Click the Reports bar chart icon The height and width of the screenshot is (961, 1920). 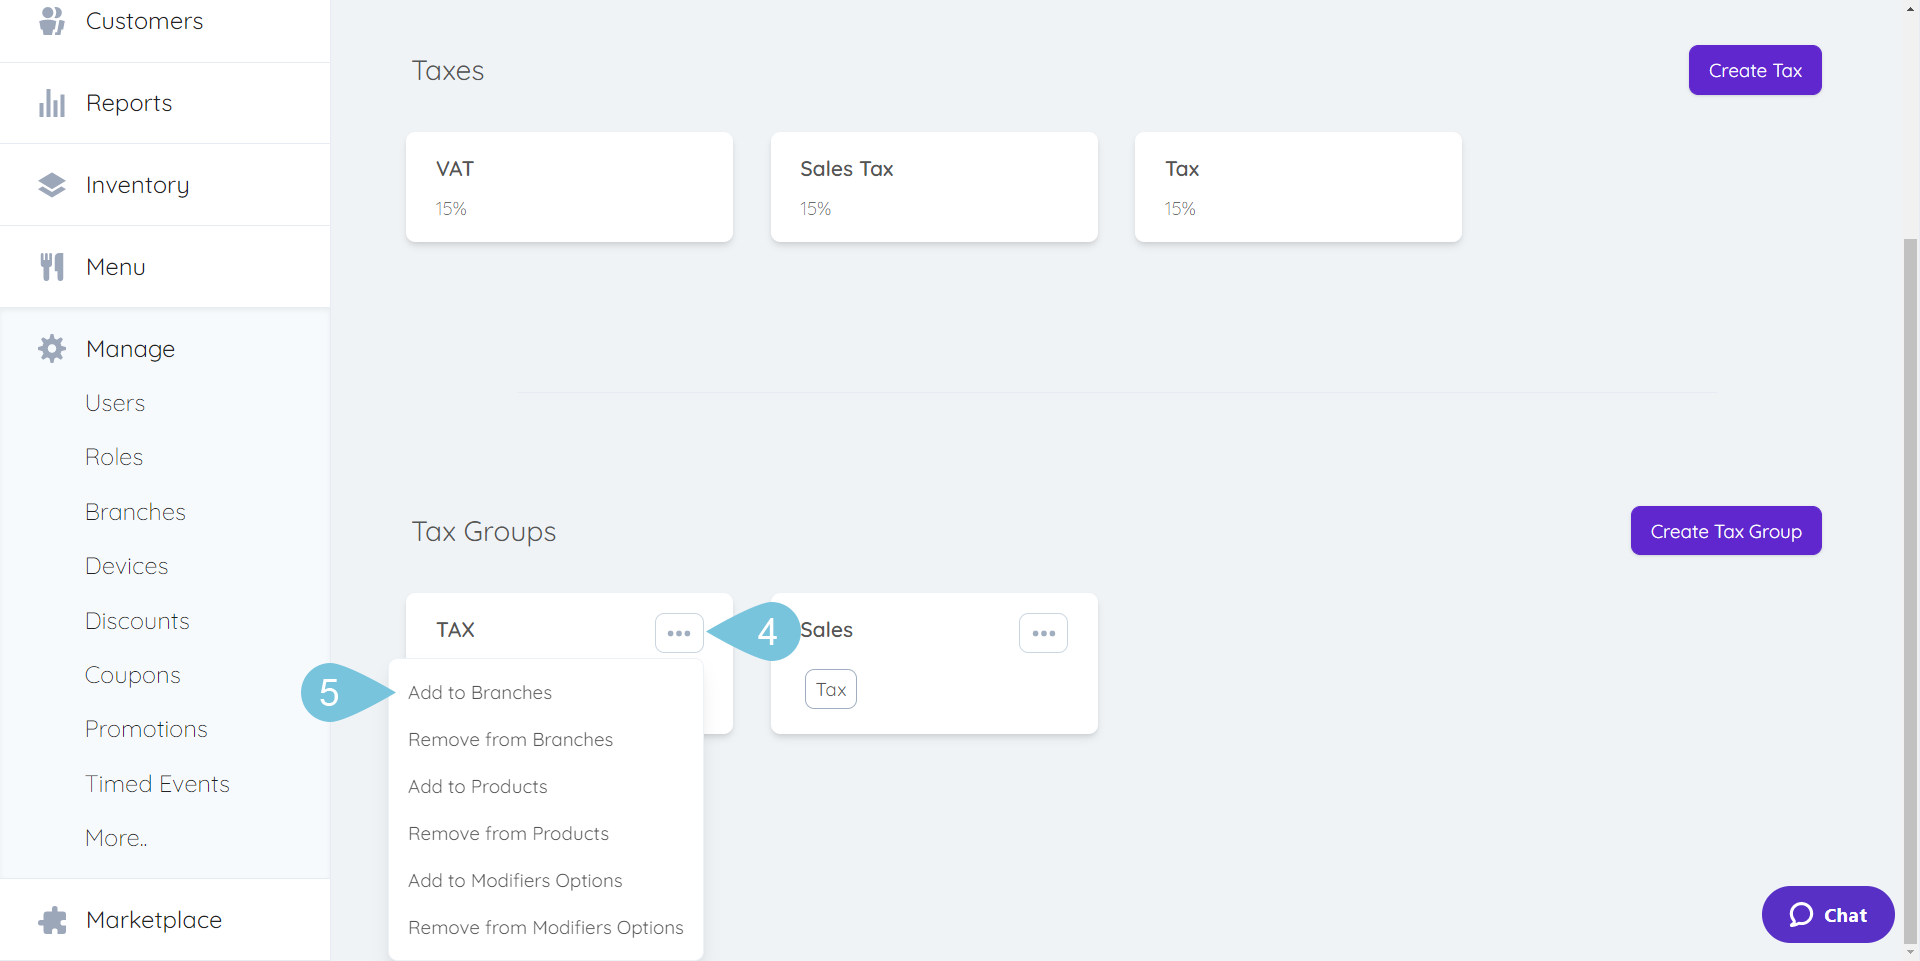pyautogui.click(x=52, y=103)
